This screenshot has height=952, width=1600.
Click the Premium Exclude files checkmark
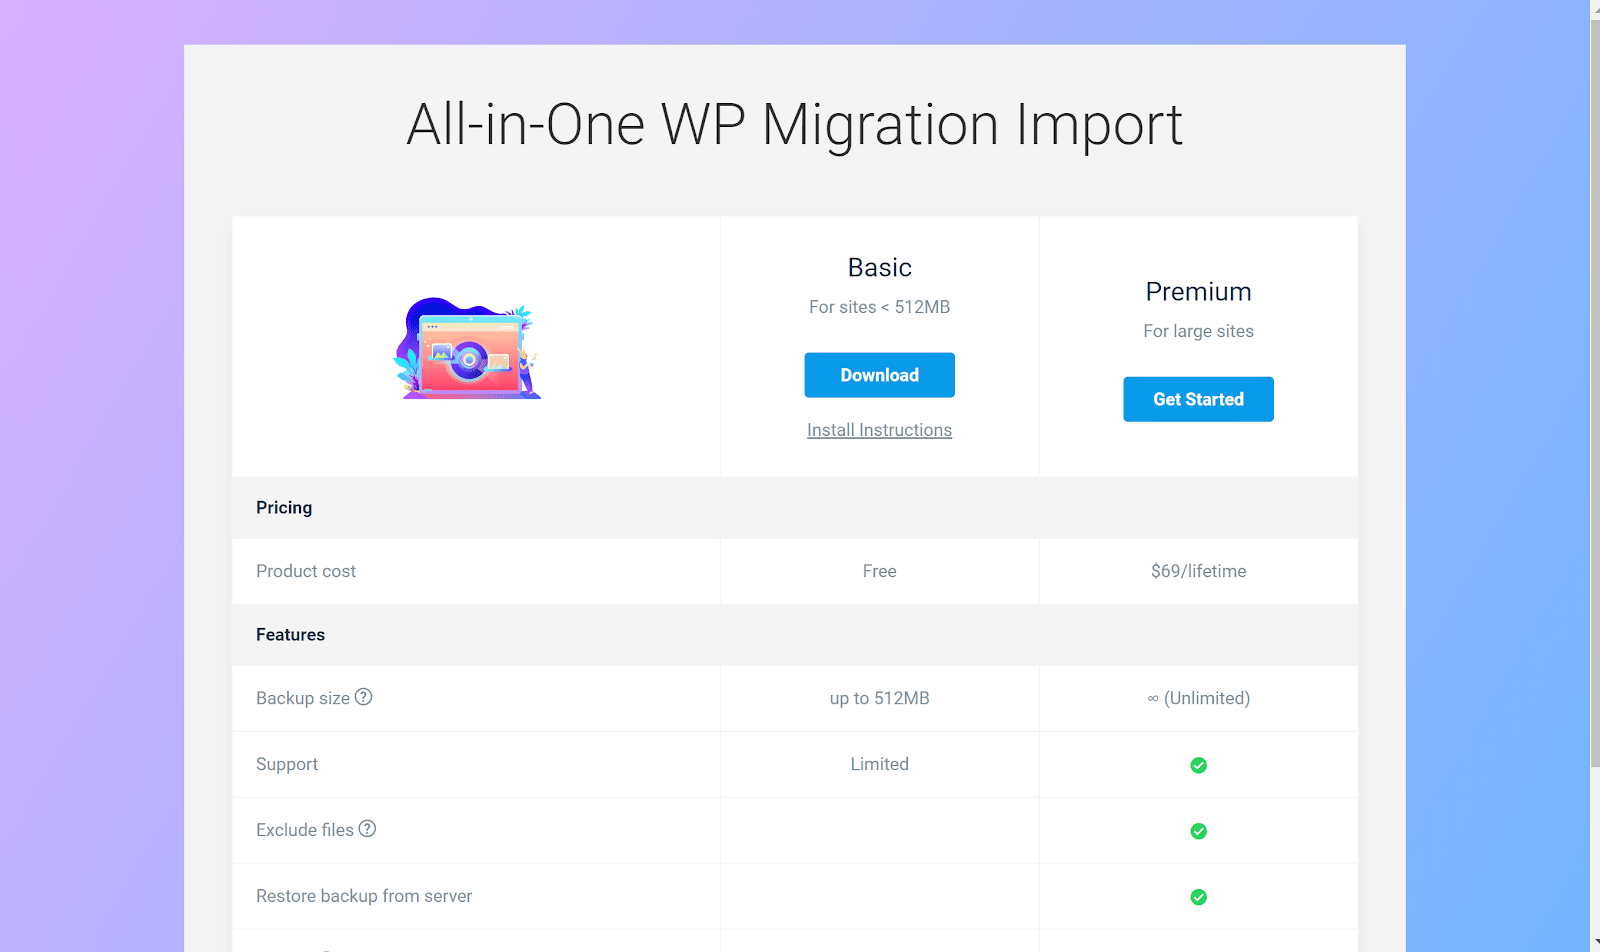coord(1199,831)
